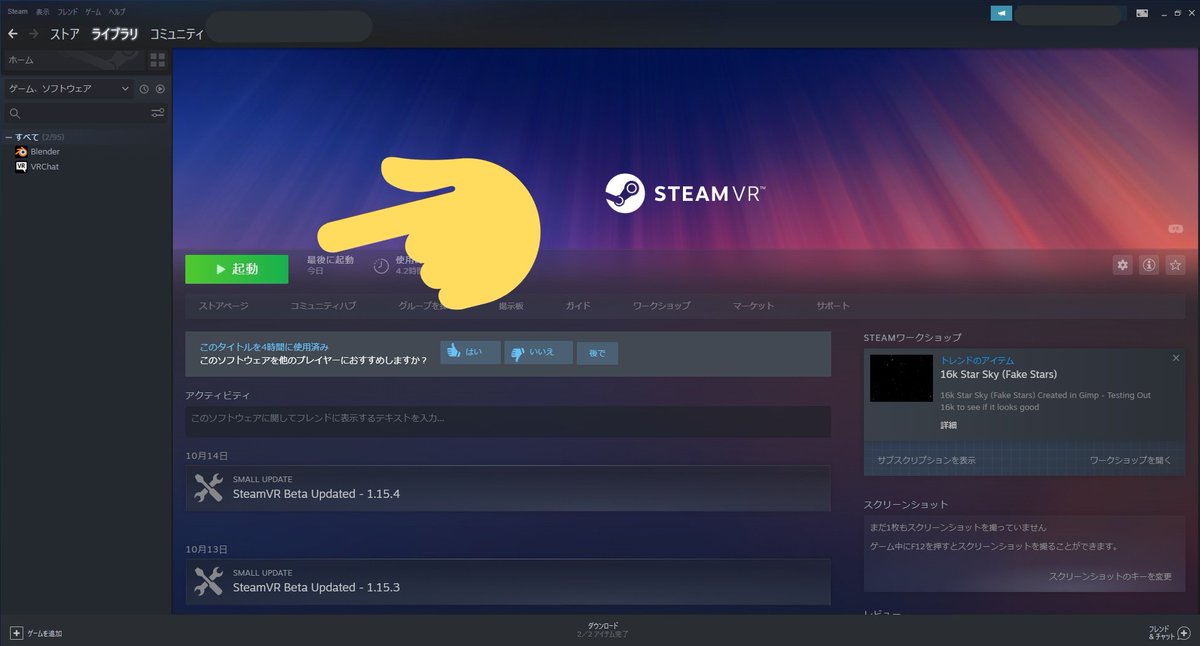The width and height of the screenshot is (1200, 646).
Task: Open the Steam menu
Action: click(x=18, y=11)
